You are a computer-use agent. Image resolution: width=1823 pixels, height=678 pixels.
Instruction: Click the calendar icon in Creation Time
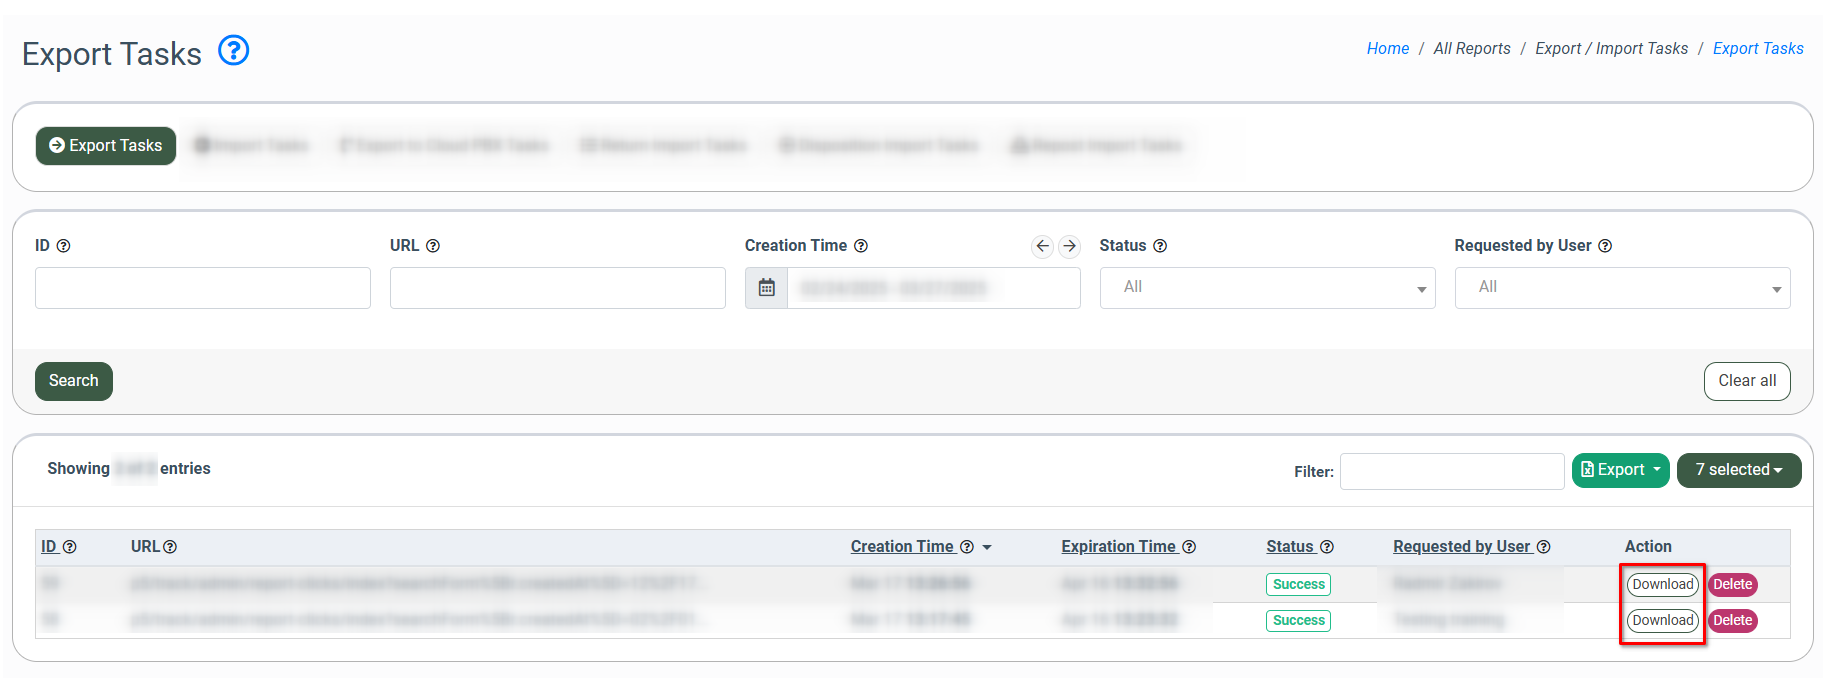pos(766,288)
